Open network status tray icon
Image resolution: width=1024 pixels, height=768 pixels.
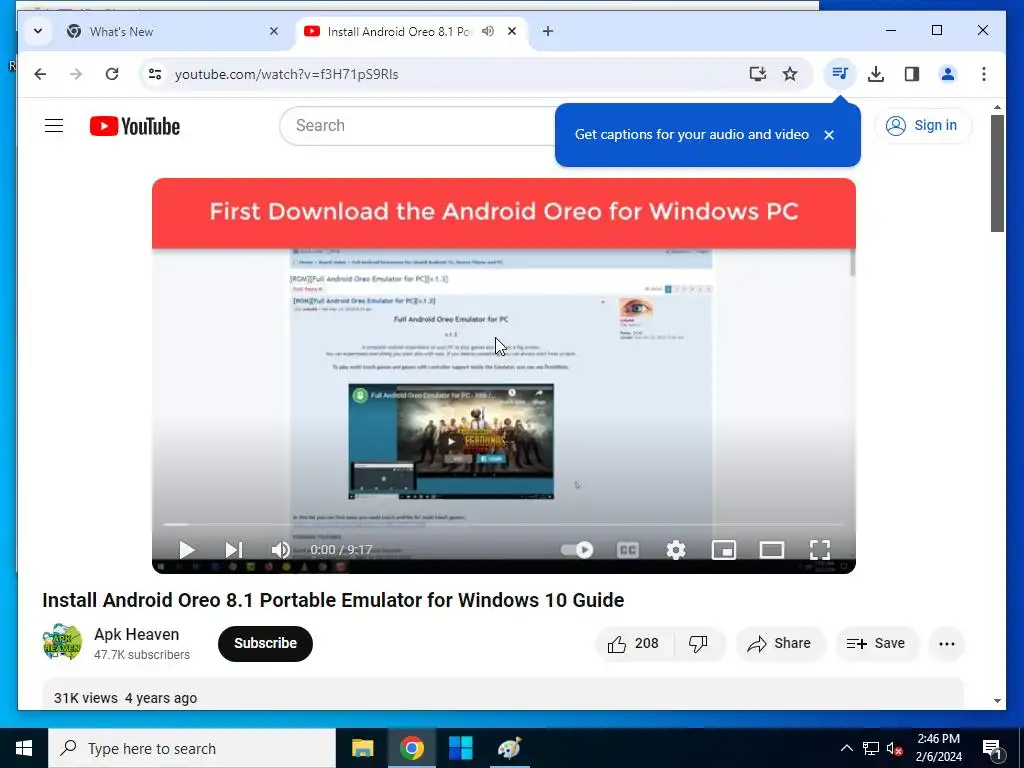[x=871, y=749]
